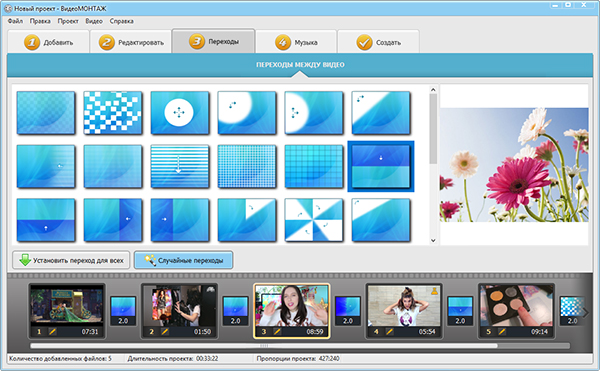Image resolution: width=600 pixels, height=371 pixels.
Task: Click the transitions gallery vertical scrollbar thumb
Action: (x=433, y=129)
